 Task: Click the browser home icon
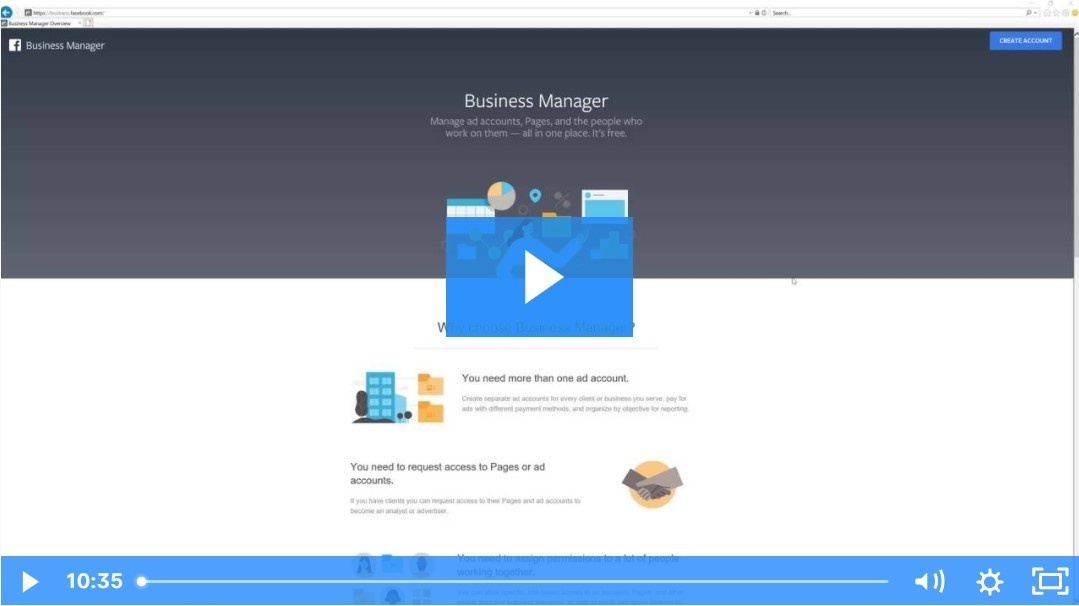(x=1047, y=12)
